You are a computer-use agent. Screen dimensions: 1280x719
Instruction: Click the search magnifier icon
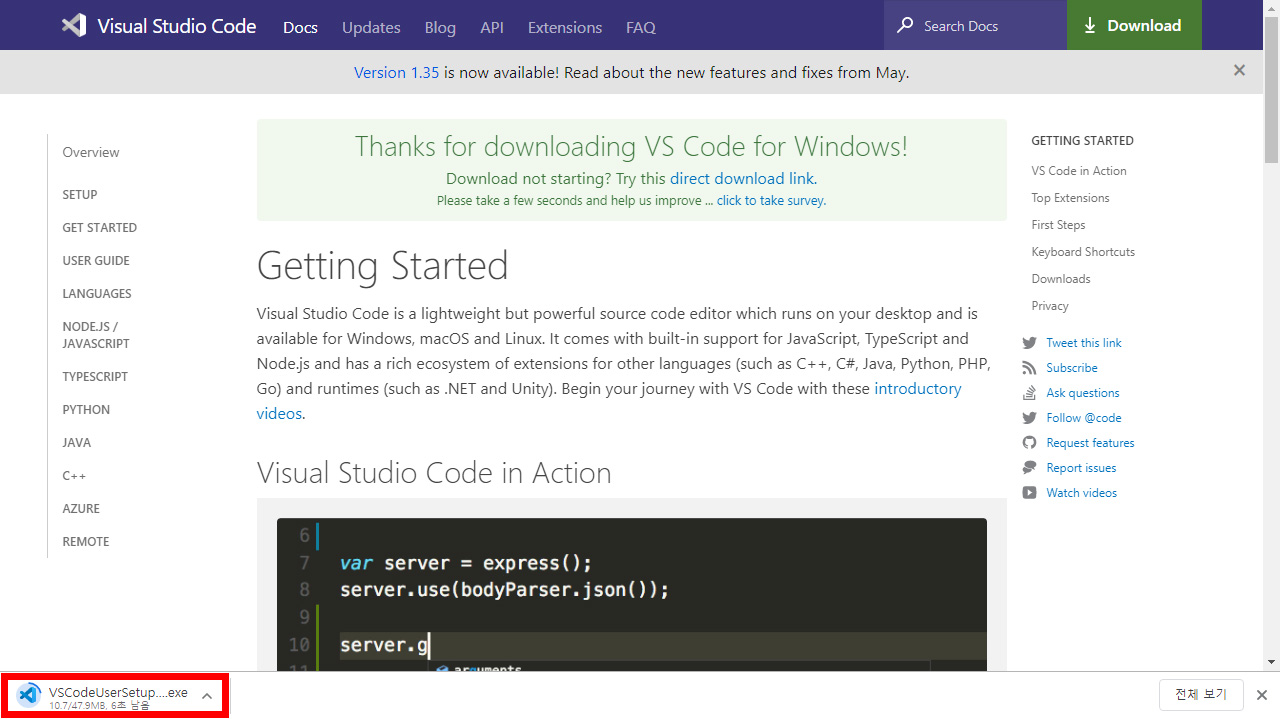[905, 25]
